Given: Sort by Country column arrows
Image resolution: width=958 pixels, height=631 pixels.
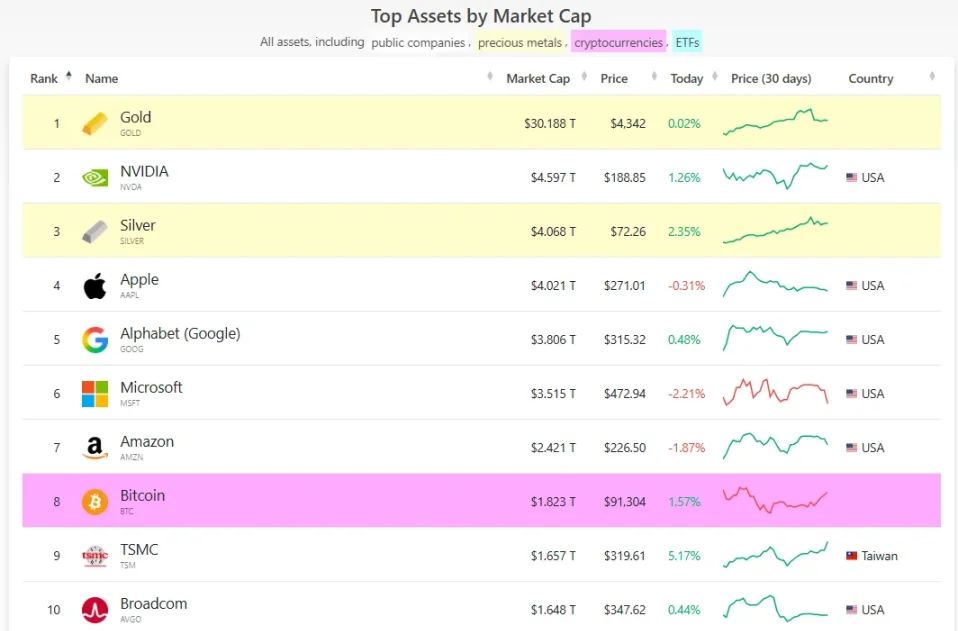Looking at the screenshot, I should [932, 76].
